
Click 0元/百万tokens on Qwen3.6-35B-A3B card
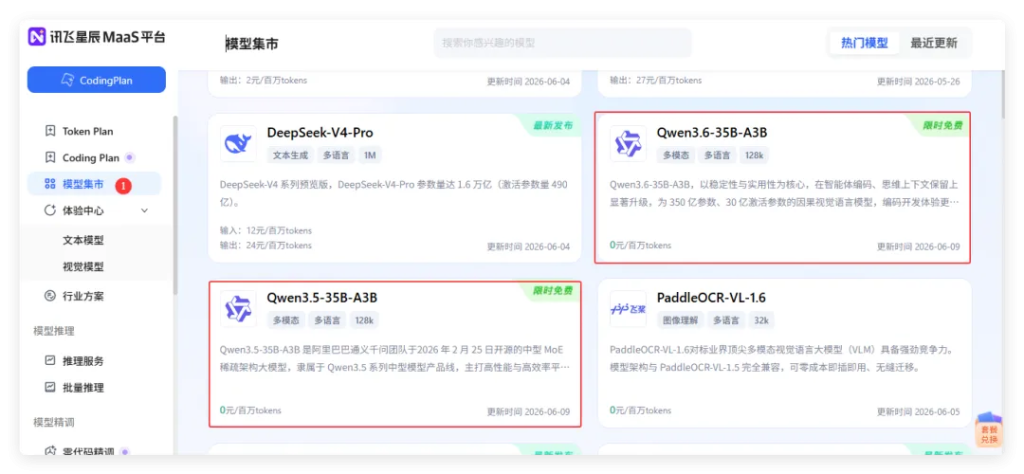coord(640,245)
